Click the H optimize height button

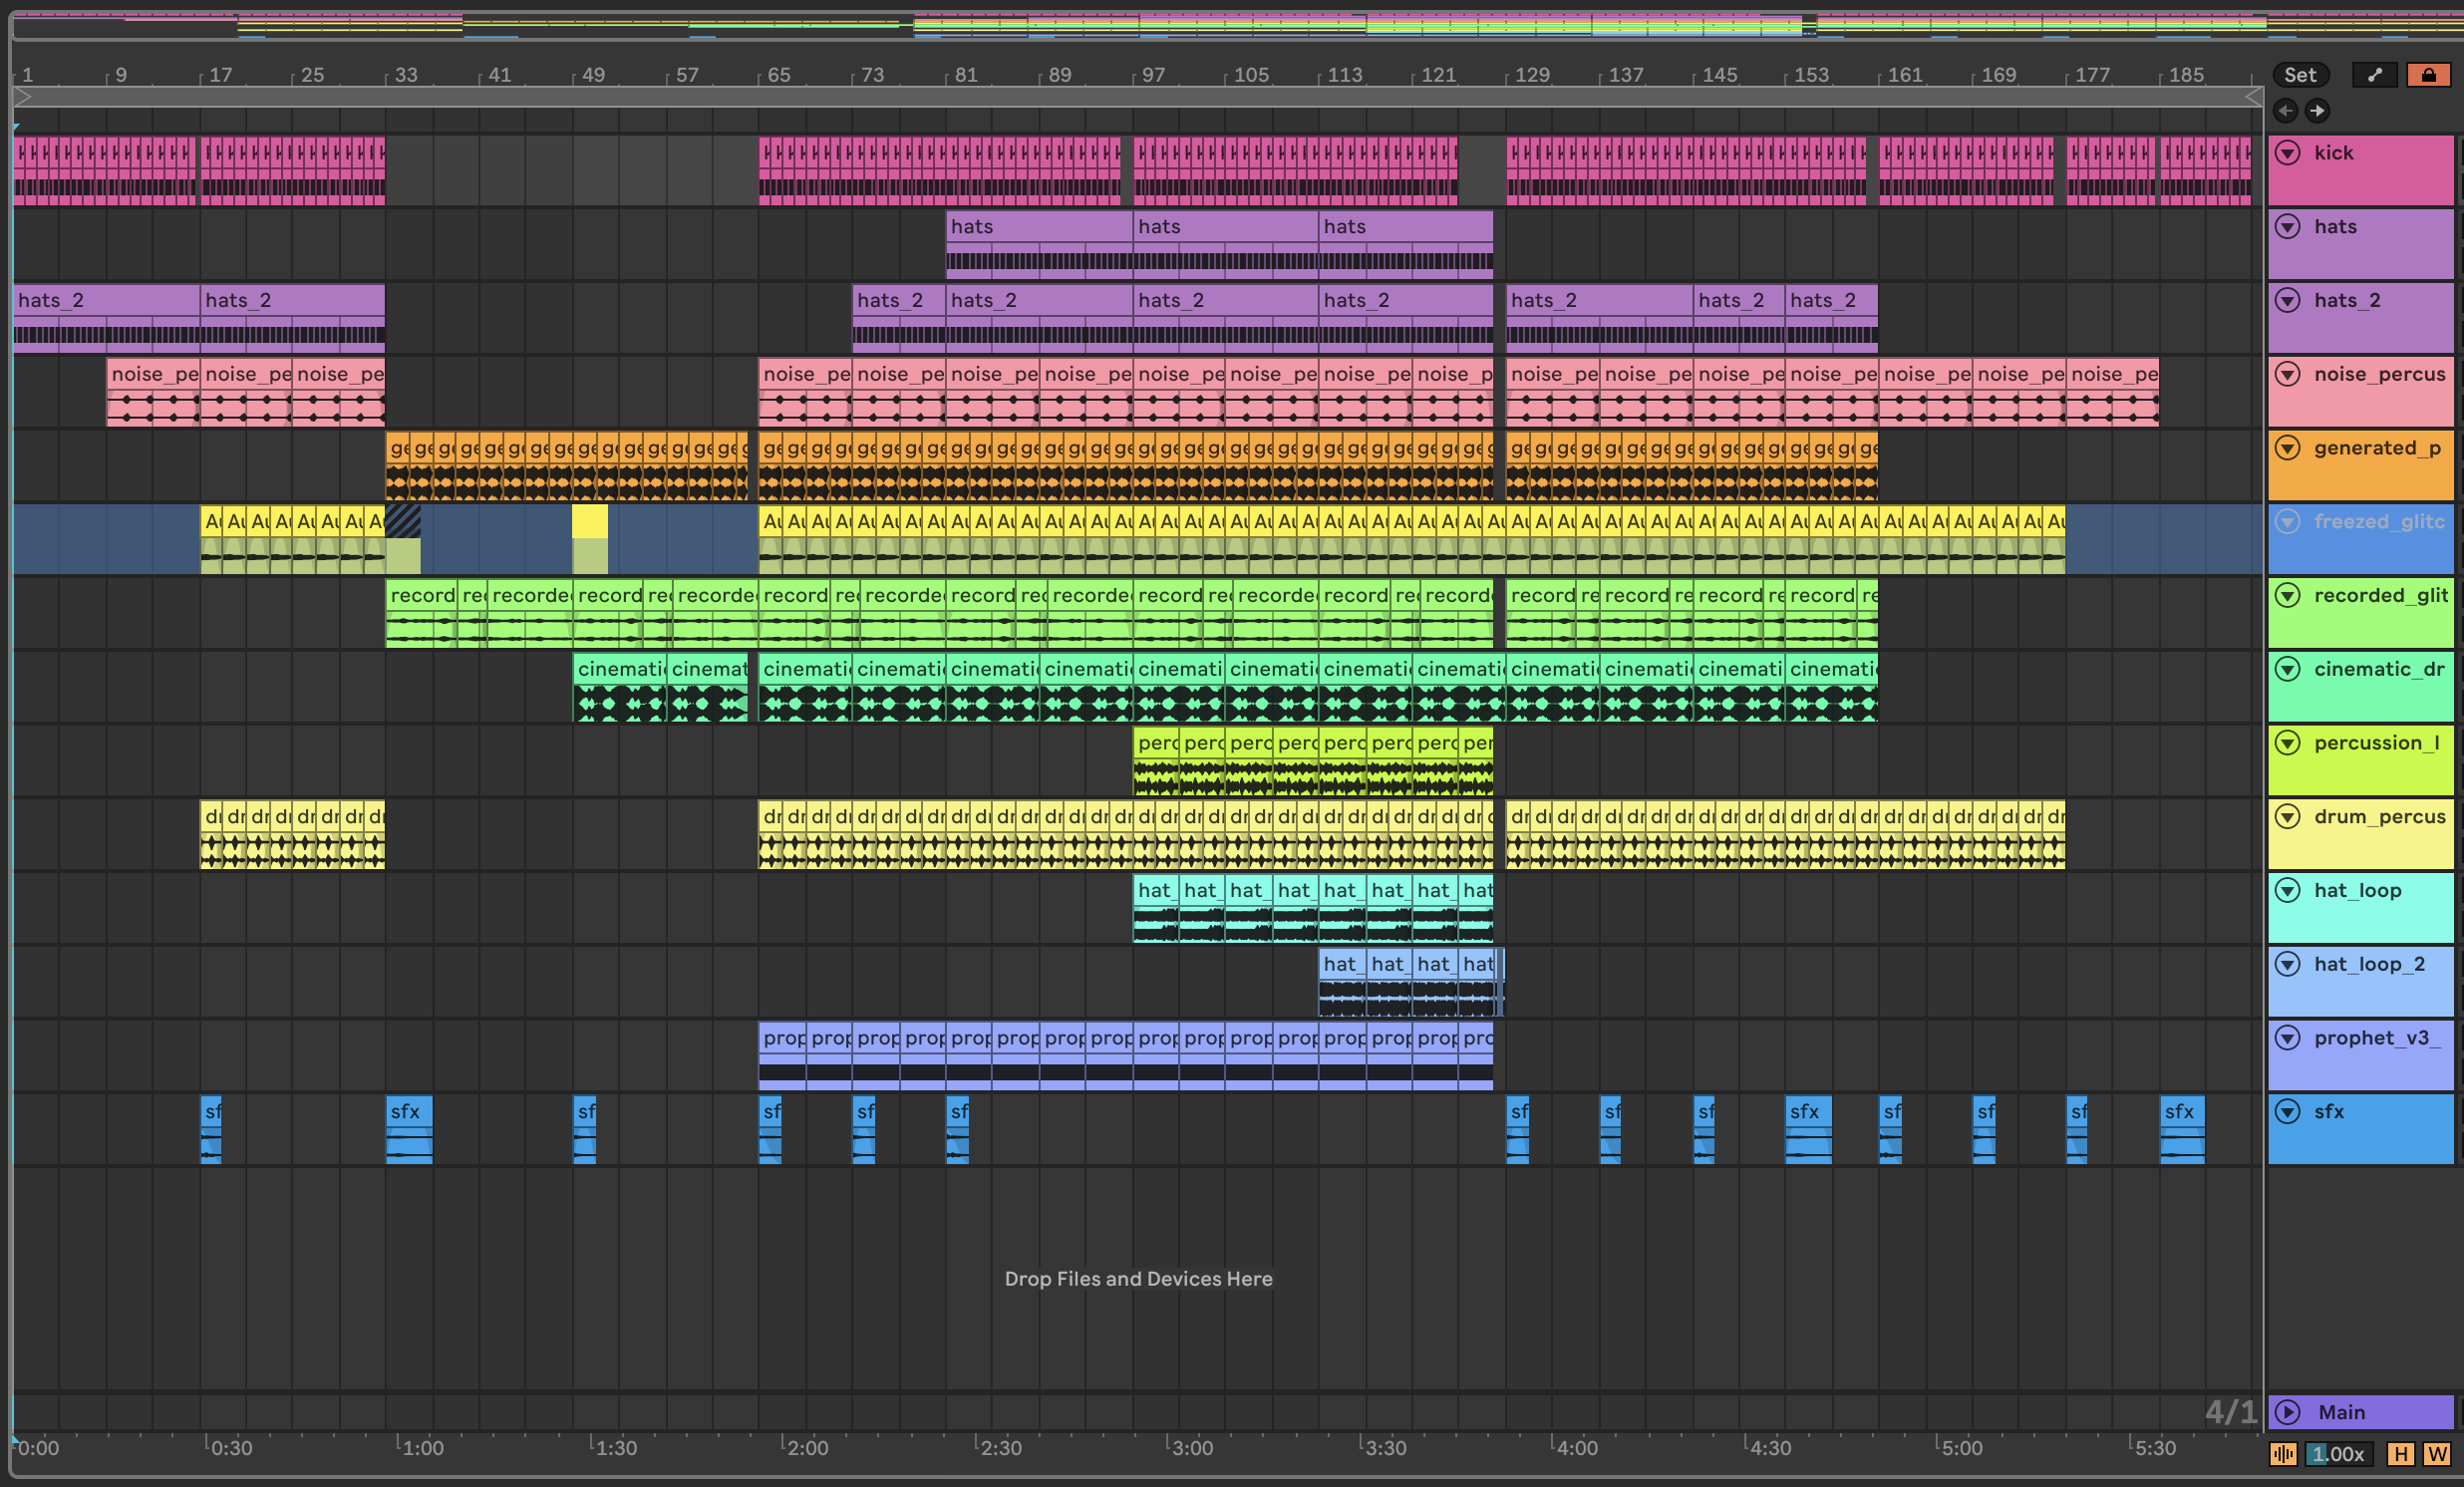click(x=2400, y=1454)
